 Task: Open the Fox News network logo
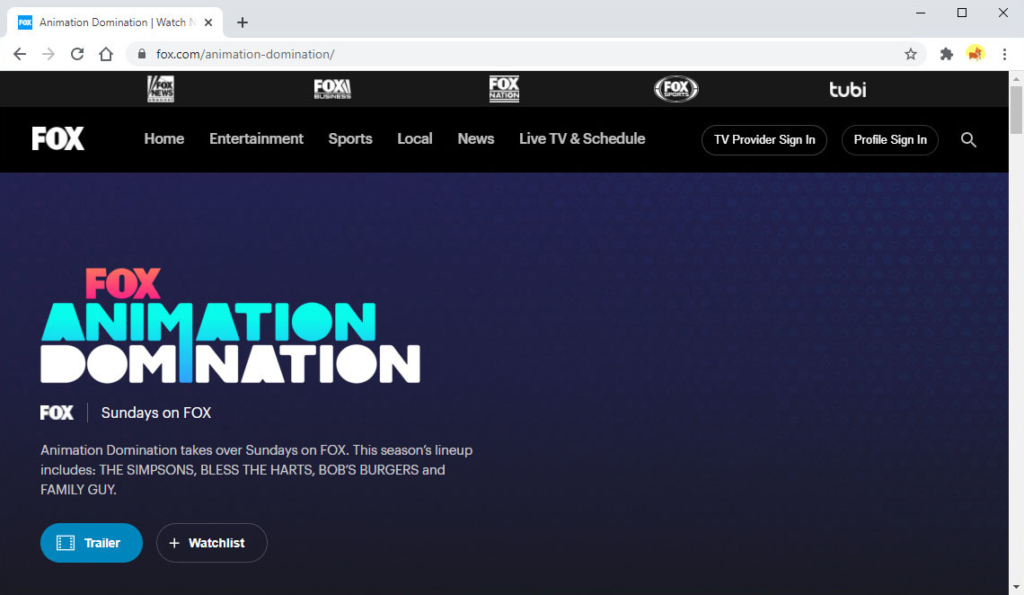pyautogui.click(x=161, y=89)
